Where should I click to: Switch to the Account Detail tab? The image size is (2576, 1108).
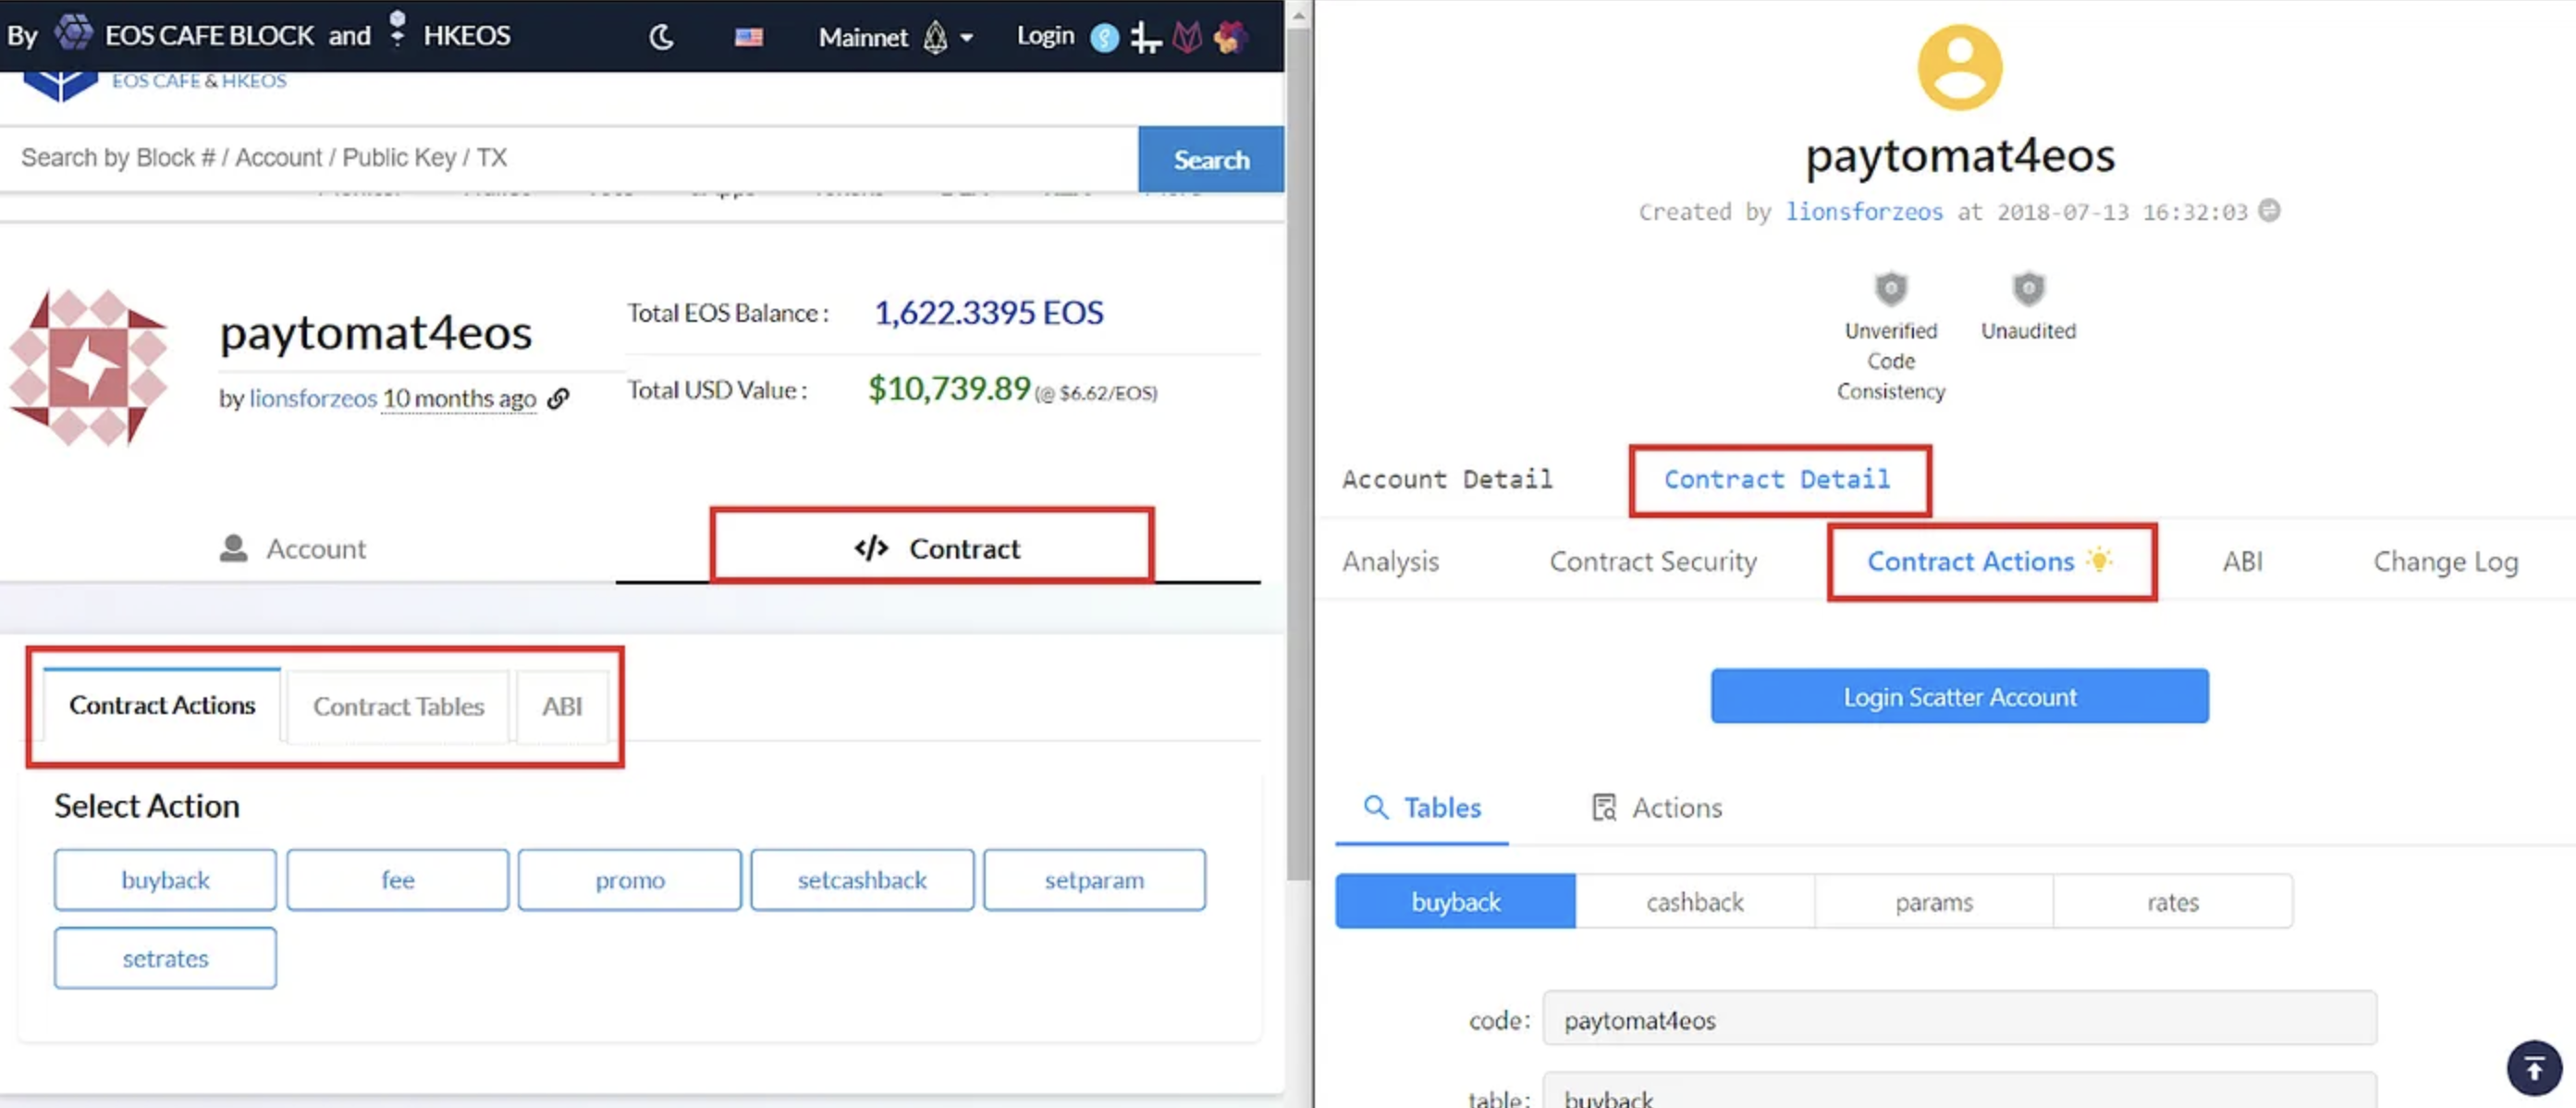(x=1447, y=479)
